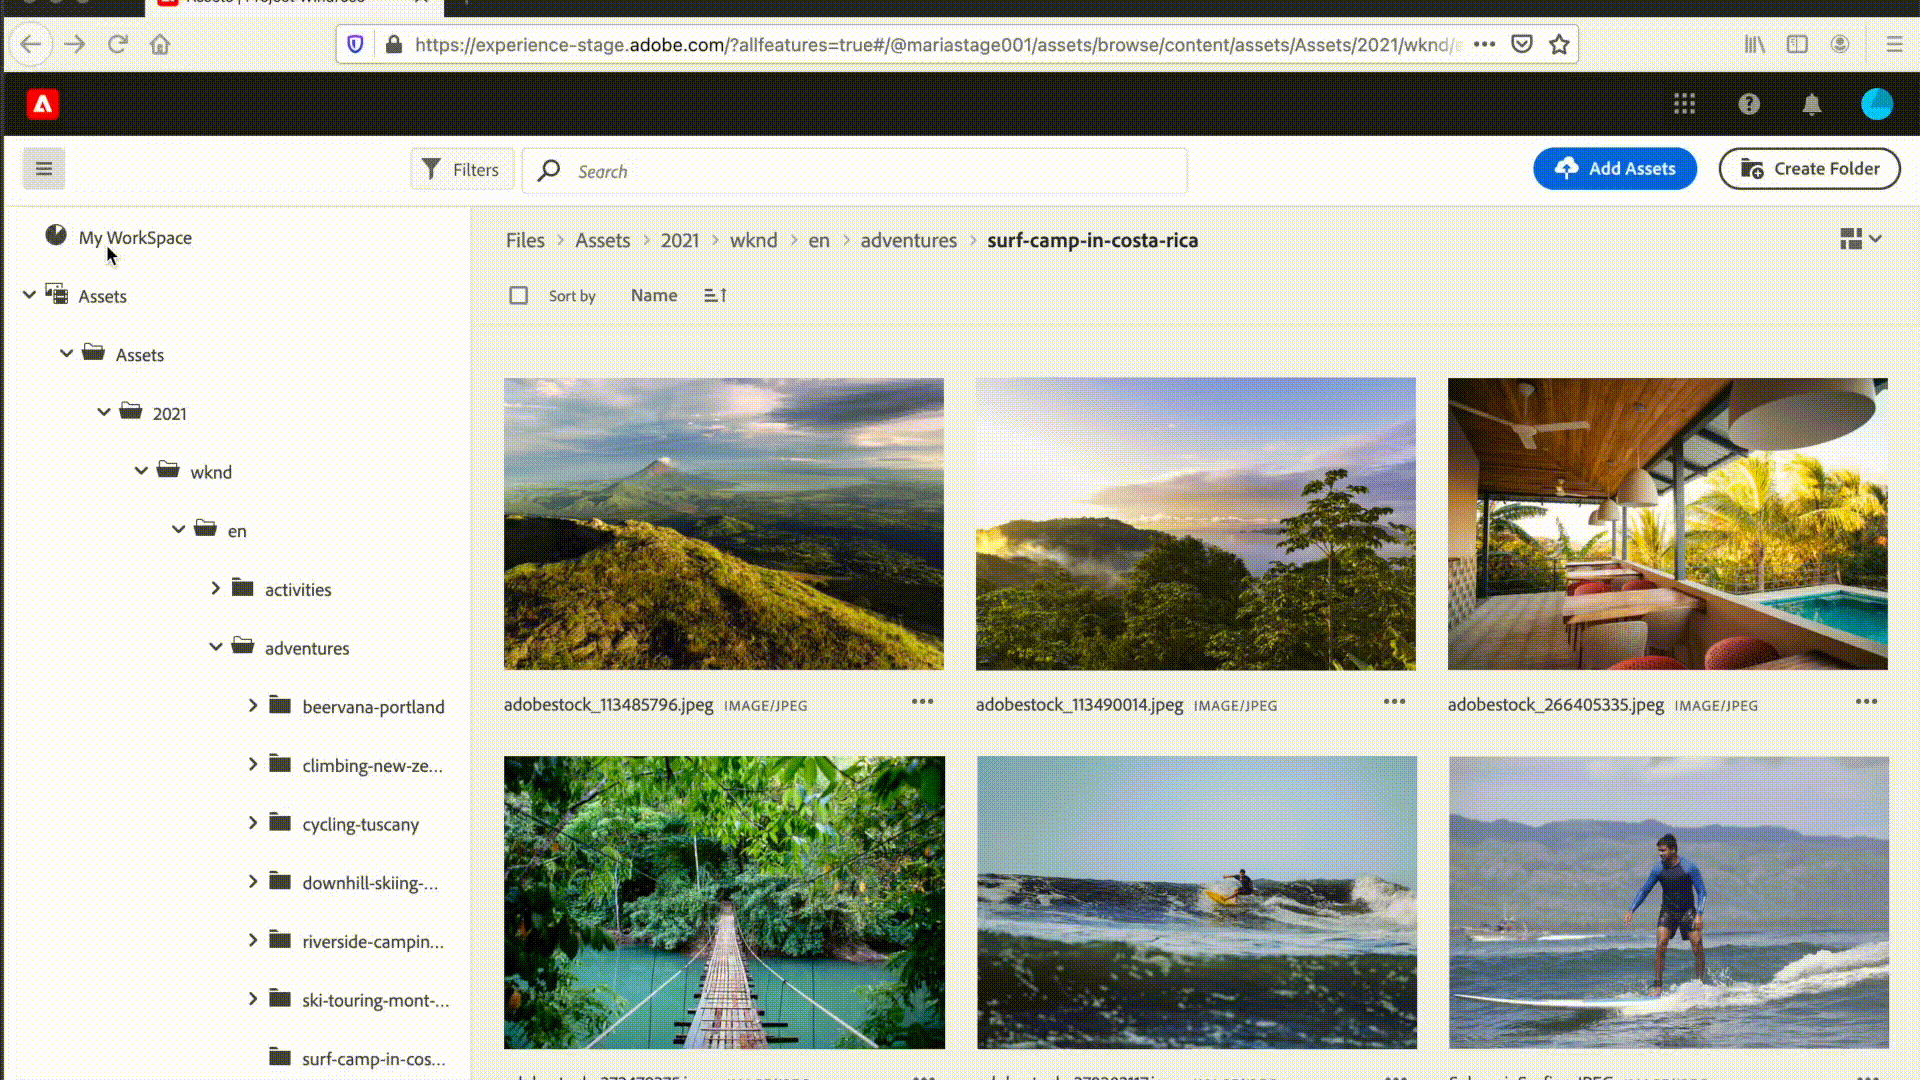Check the select all checkbox

click(x=518, y=296)
